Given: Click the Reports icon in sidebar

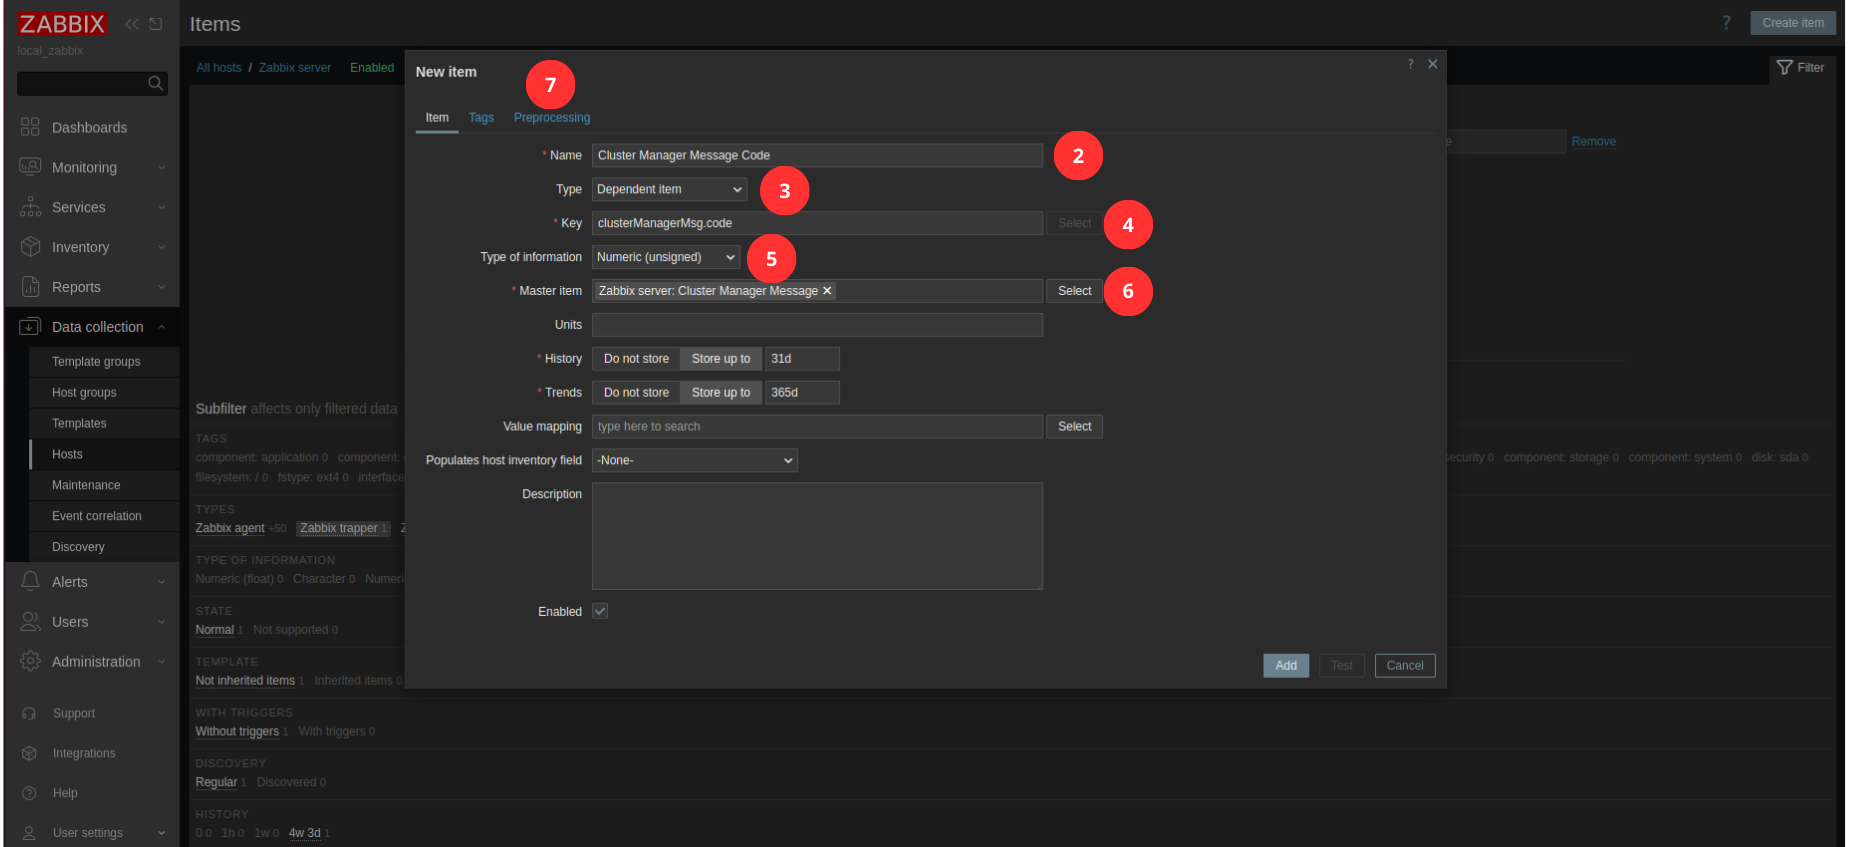Looking at the screenshot, I should click(x=30, y=287).
